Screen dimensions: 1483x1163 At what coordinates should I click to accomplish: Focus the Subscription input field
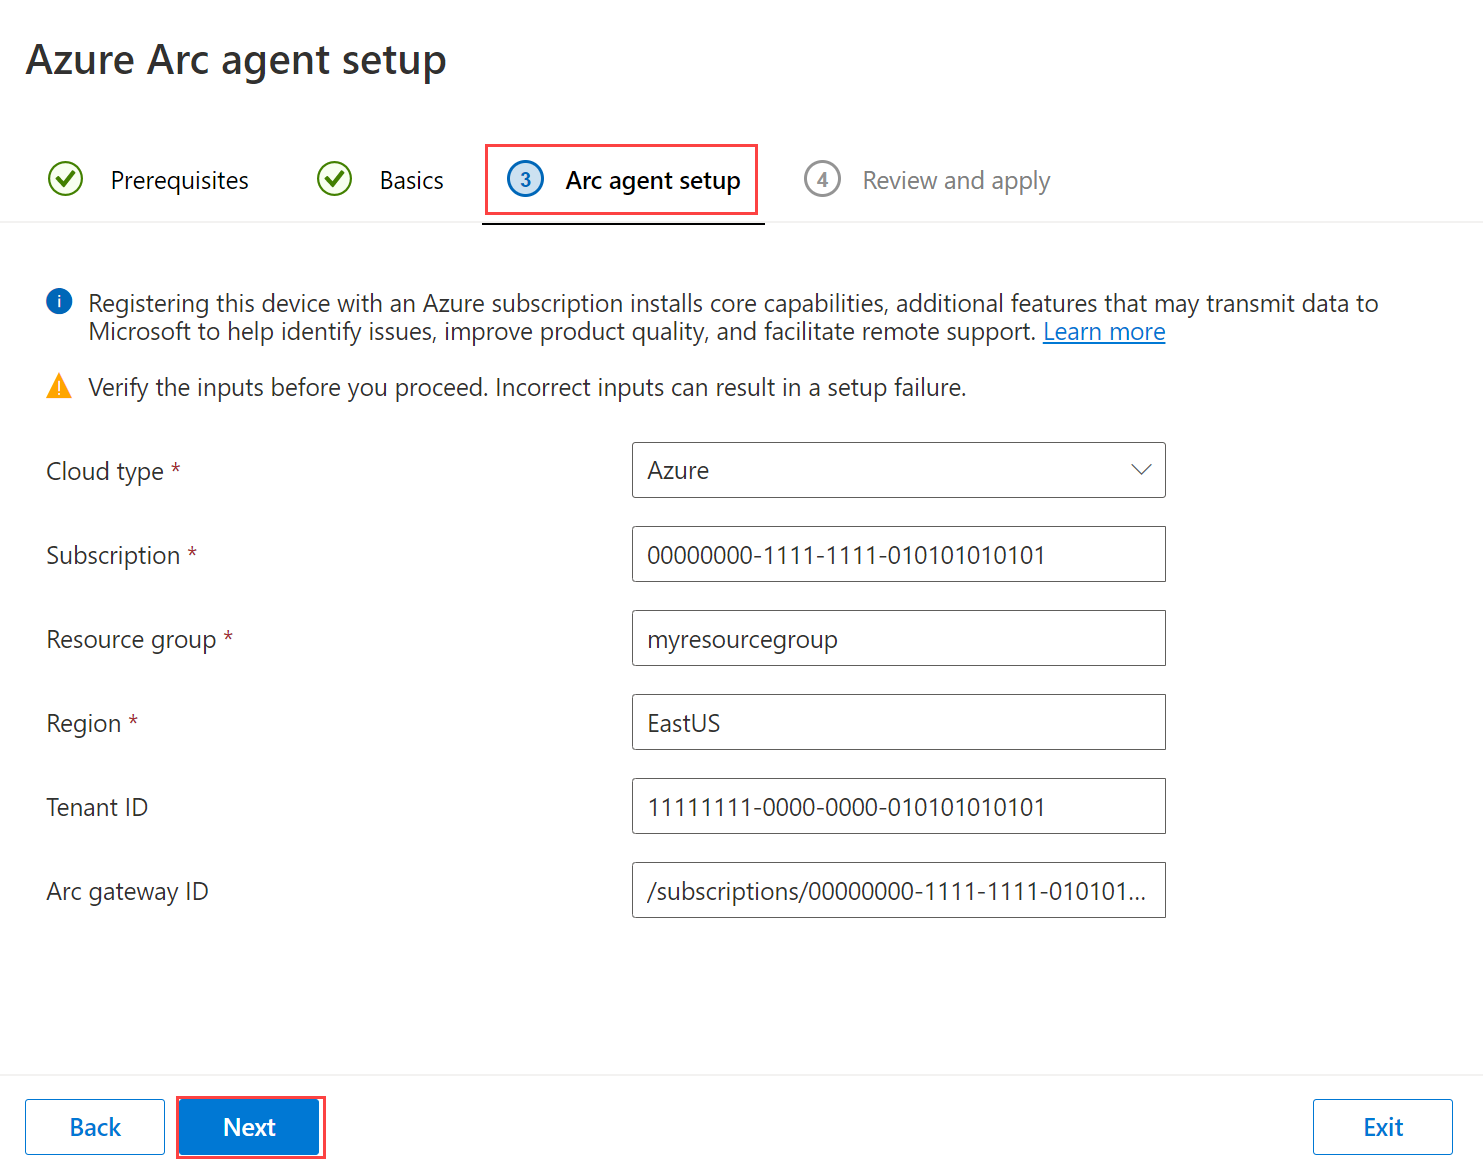coord(899,554)
